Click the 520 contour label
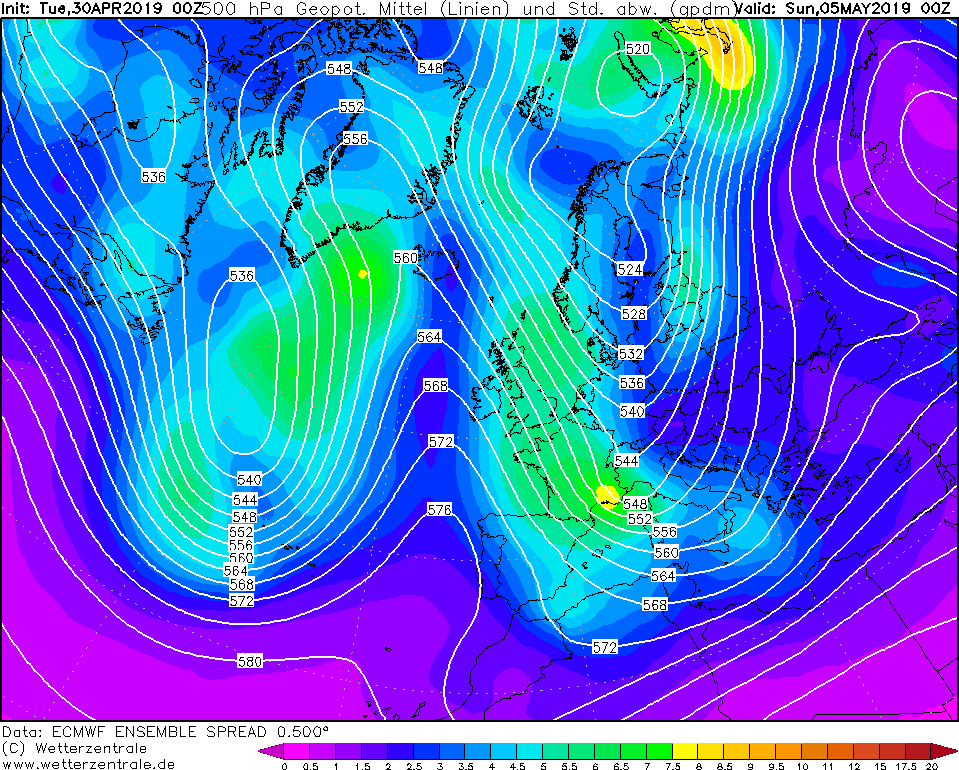The image size is (959, 770). 637,49
